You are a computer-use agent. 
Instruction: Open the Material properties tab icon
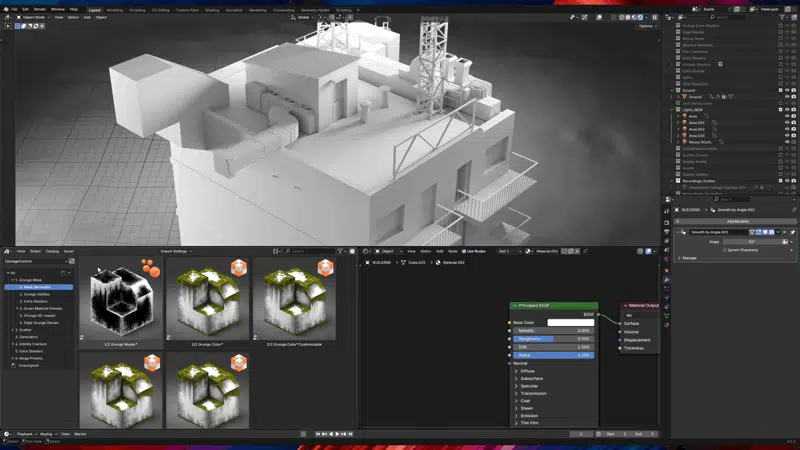(x=667, y=324)
